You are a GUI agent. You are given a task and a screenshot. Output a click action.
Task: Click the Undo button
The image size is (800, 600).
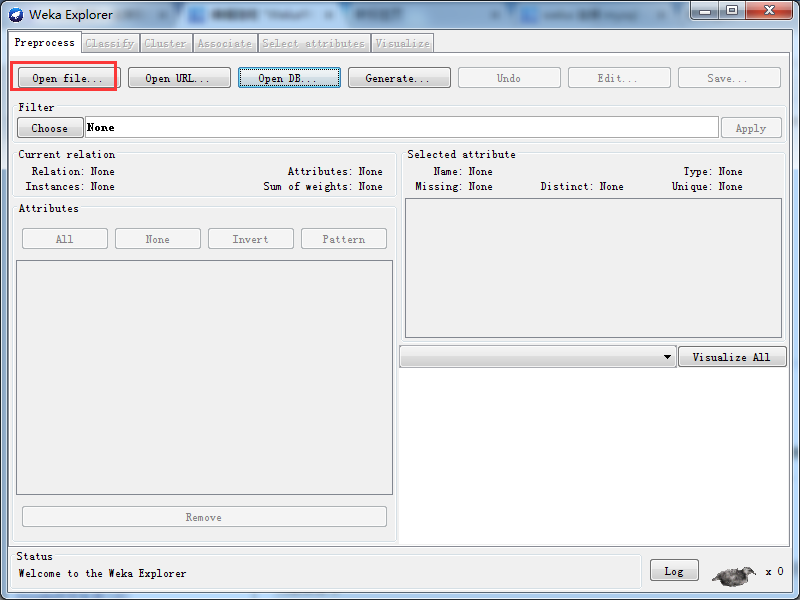point(509,78)
